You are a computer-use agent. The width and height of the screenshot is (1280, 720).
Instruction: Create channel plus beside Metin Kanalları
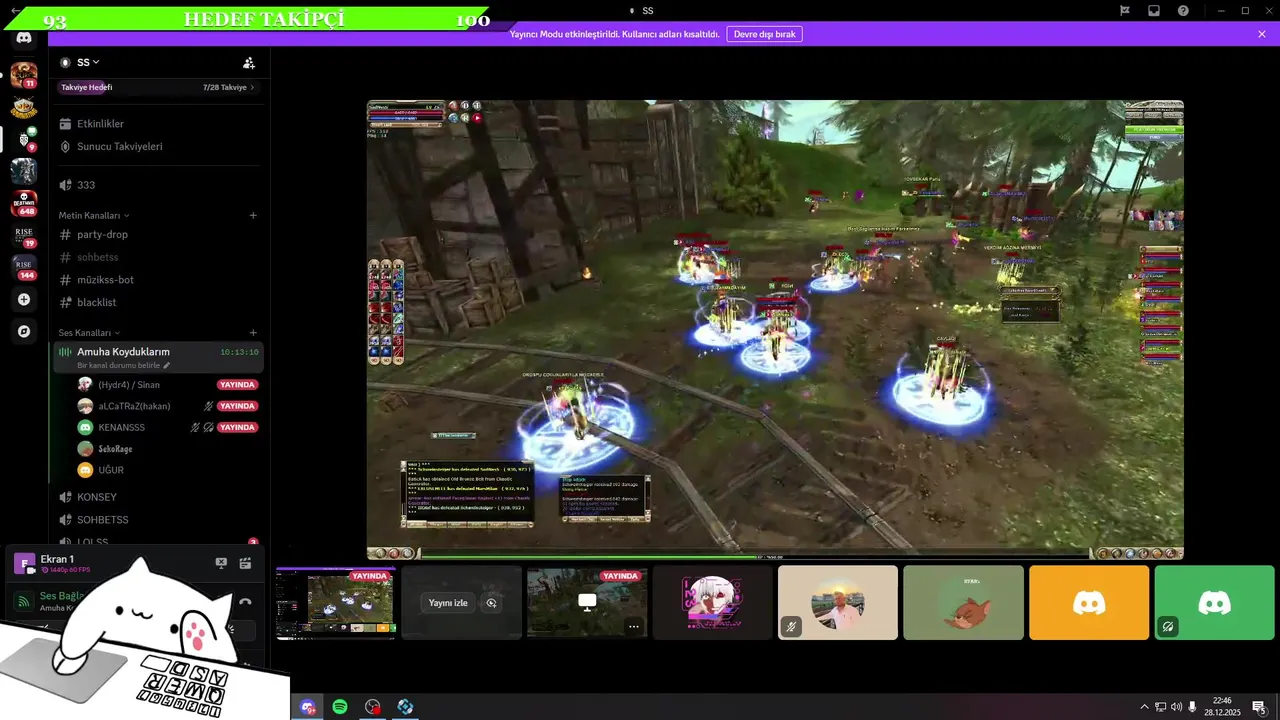[x=253, y=215]
